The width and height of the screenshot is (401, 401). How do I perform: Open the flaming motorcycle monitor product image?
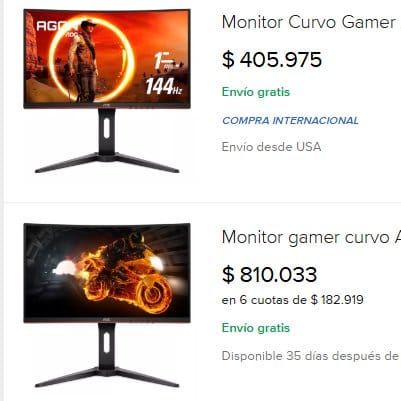(107, 306)
